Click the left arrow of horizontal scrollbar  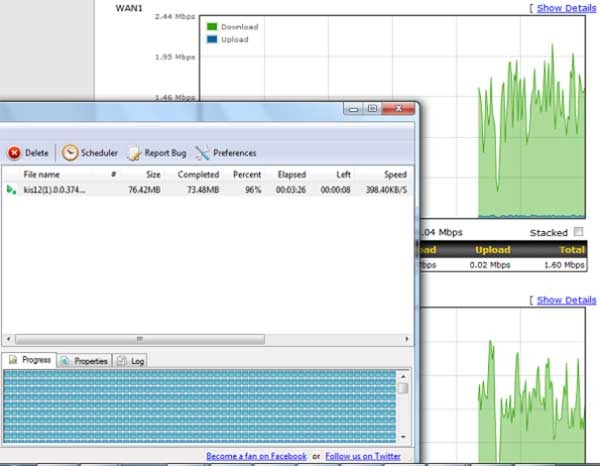click(x=8, y=339)
